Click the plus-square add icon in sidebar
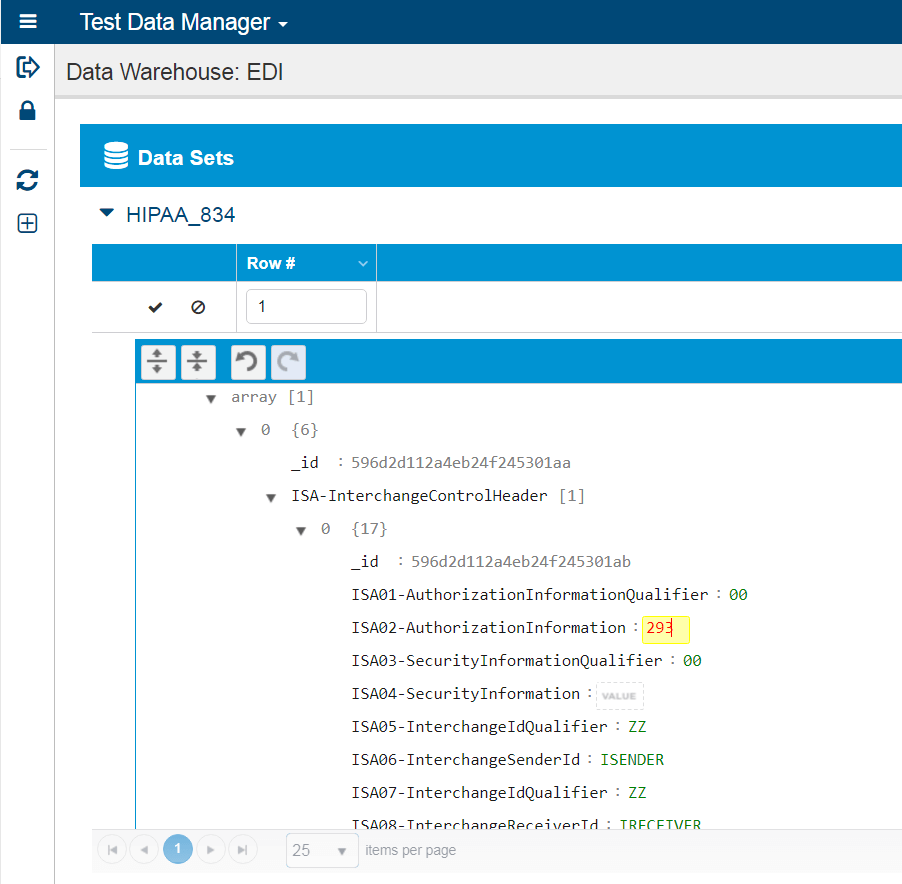 28,224
